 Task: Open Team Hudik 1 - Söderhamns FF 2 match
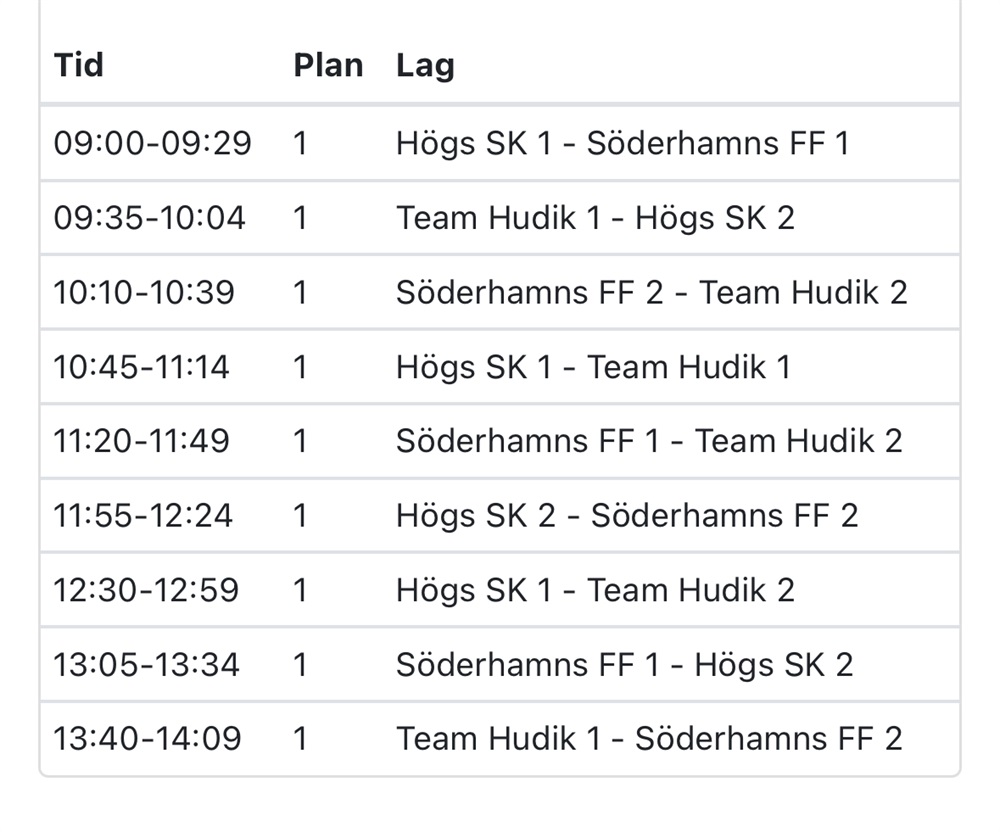point(649,738)
